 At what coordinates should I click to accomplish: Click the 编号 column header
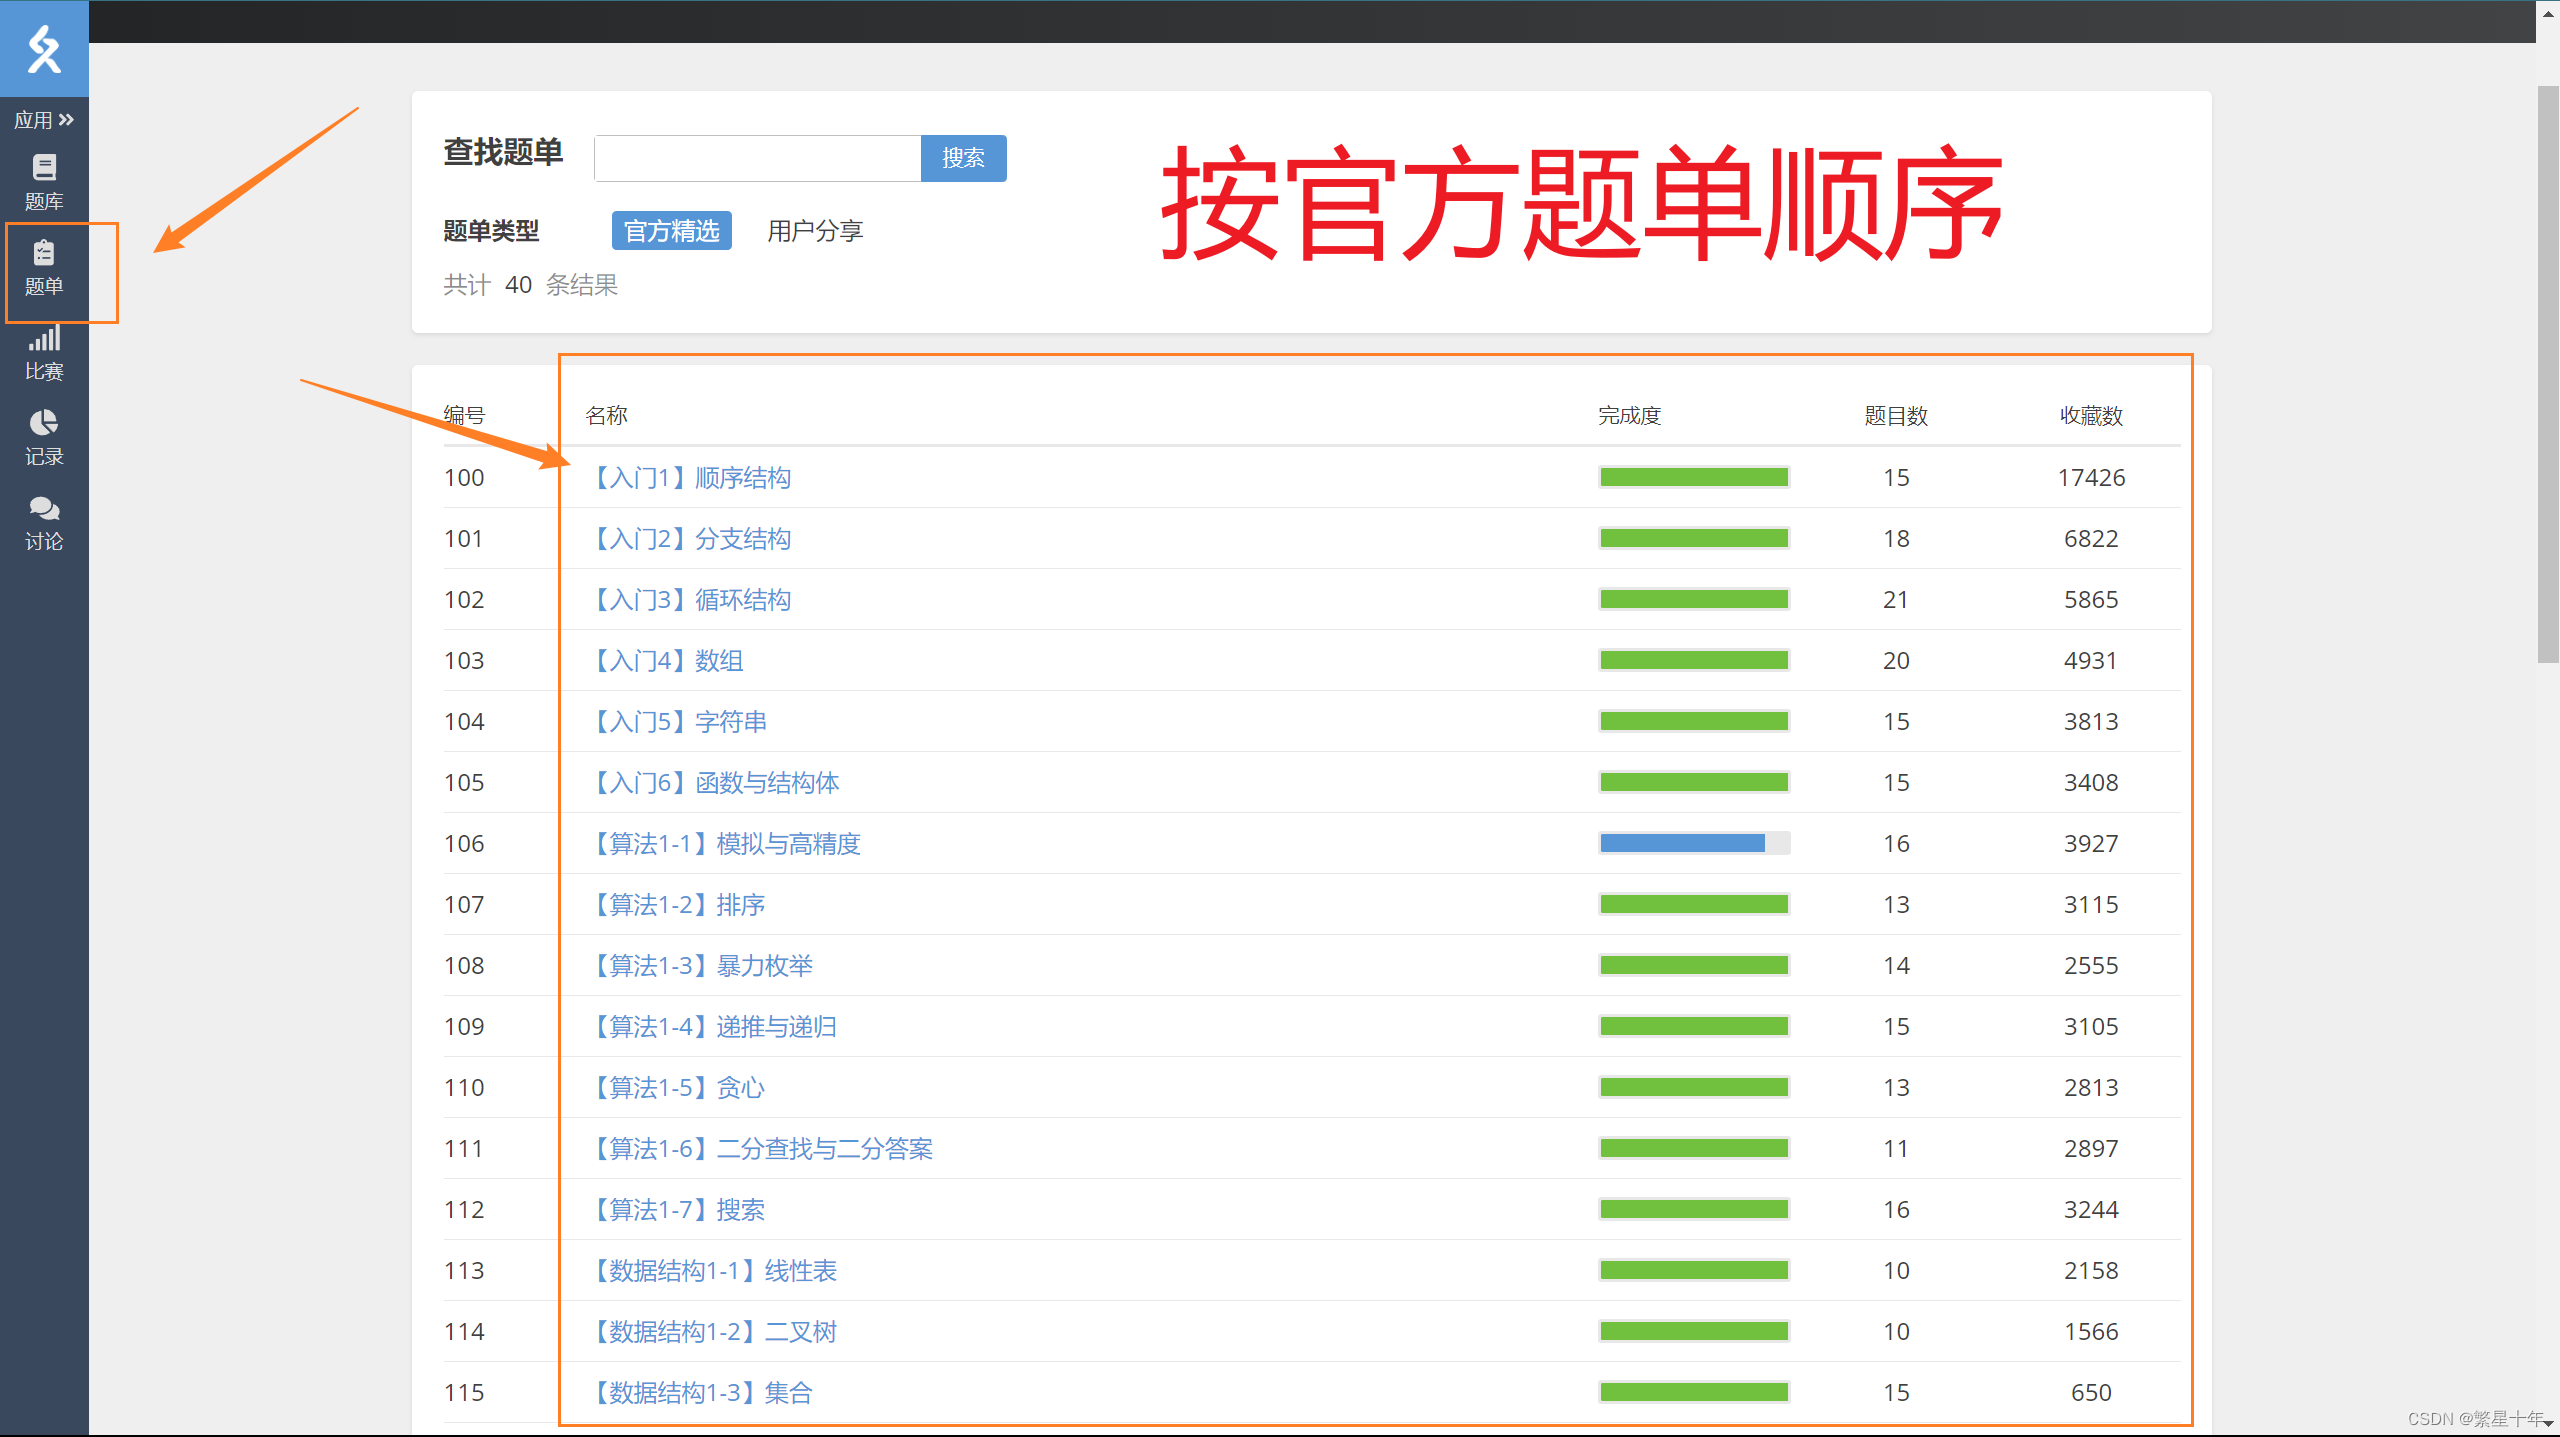(x=464, y=416)
